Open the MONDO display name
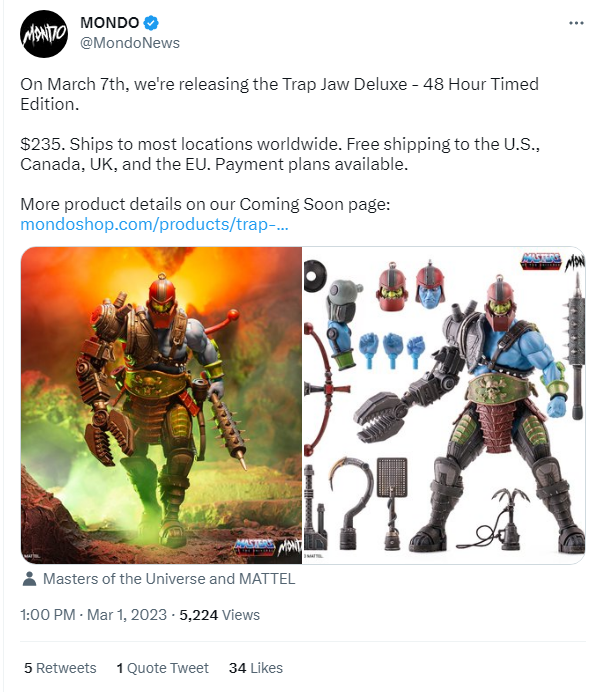Screen dimensions: 600x692 (109, 23)
